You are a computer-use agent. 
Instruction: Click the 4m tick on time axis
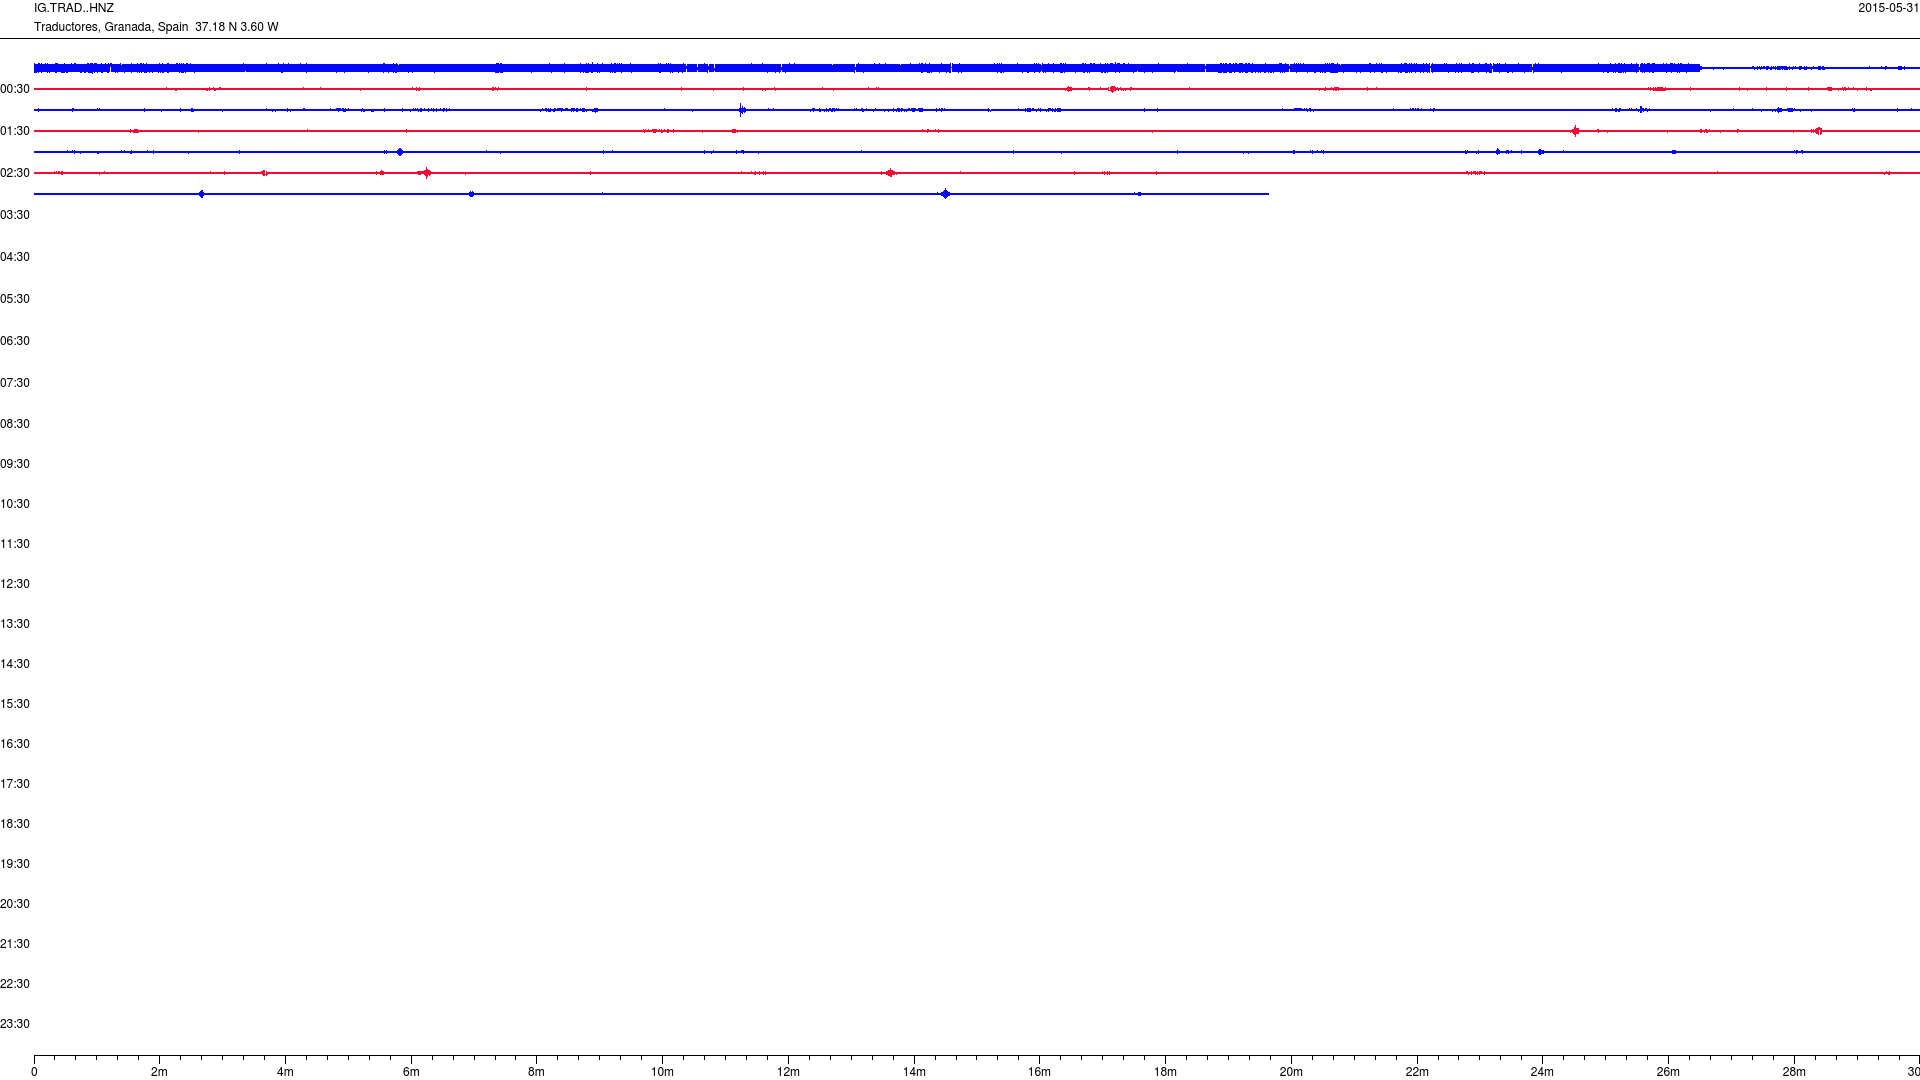coord(285,1072)
